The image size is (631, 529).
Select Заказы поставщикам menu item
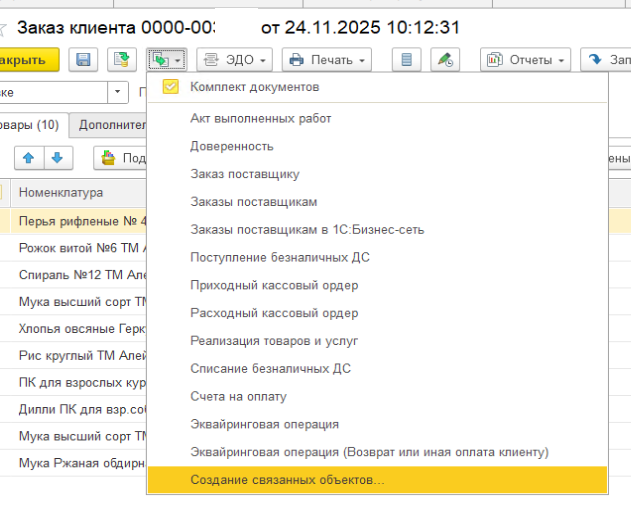[x=377, y=202]
